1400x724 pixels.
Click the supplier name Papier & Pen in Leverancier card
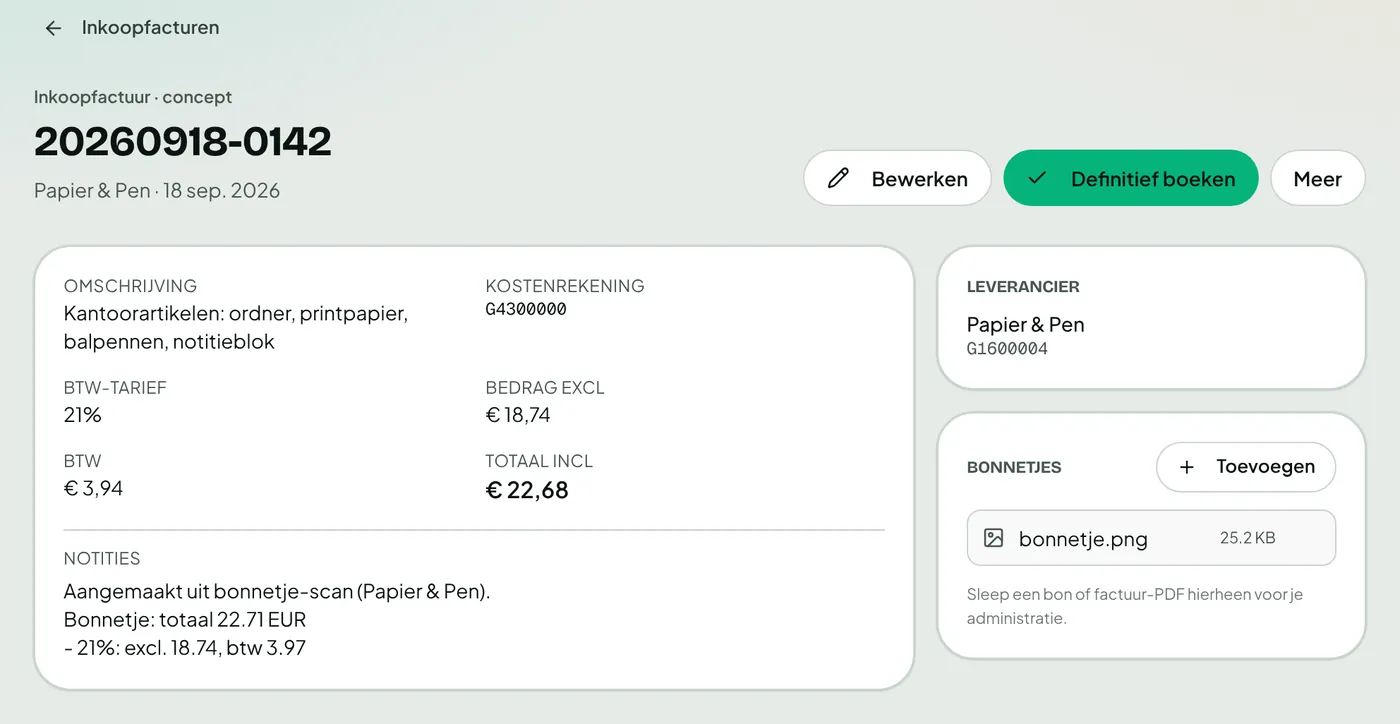(x=1025, y=324)
